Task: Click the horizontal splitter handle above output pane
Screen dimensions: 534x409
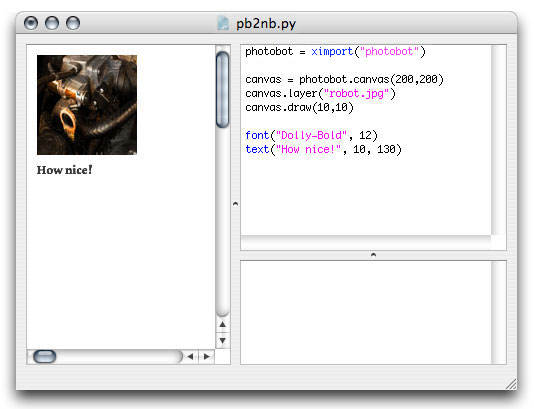Action: tap(373, 255)
